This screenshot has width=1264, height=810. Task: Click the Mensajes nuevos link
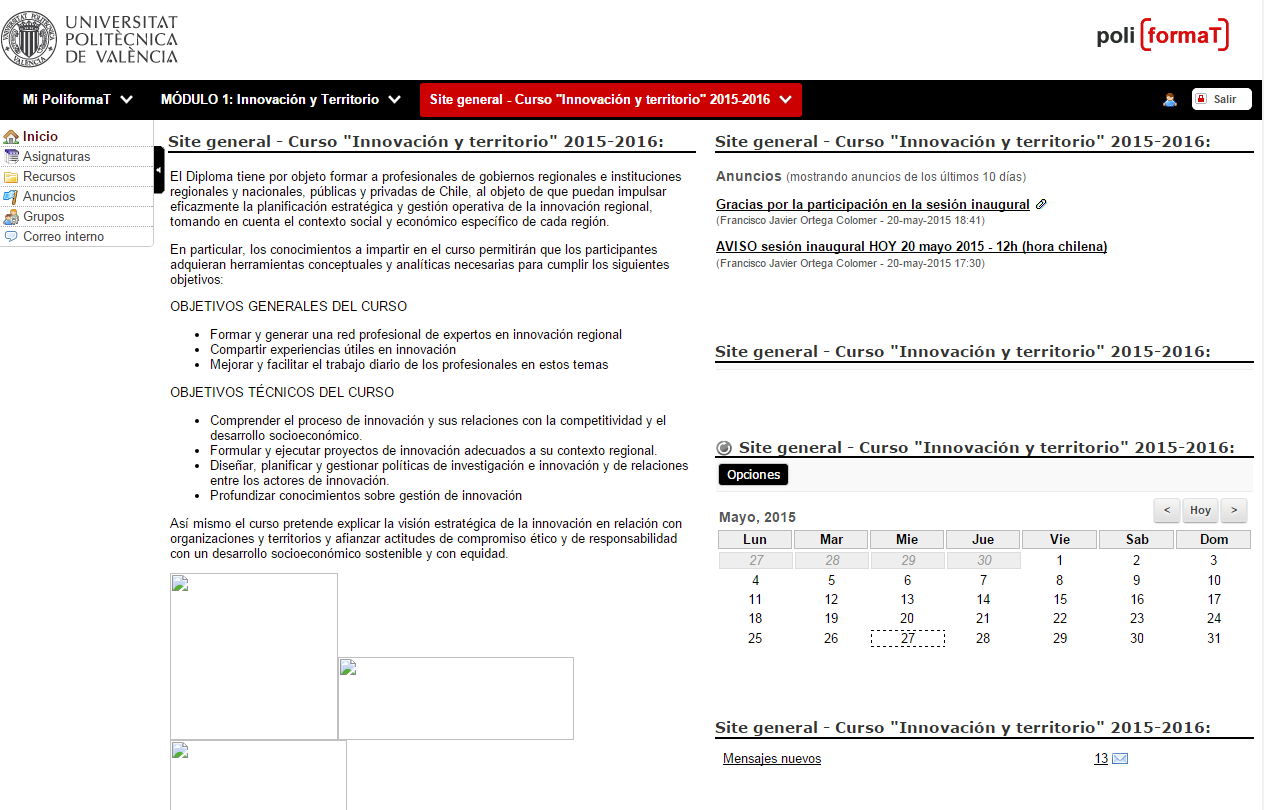772,759
